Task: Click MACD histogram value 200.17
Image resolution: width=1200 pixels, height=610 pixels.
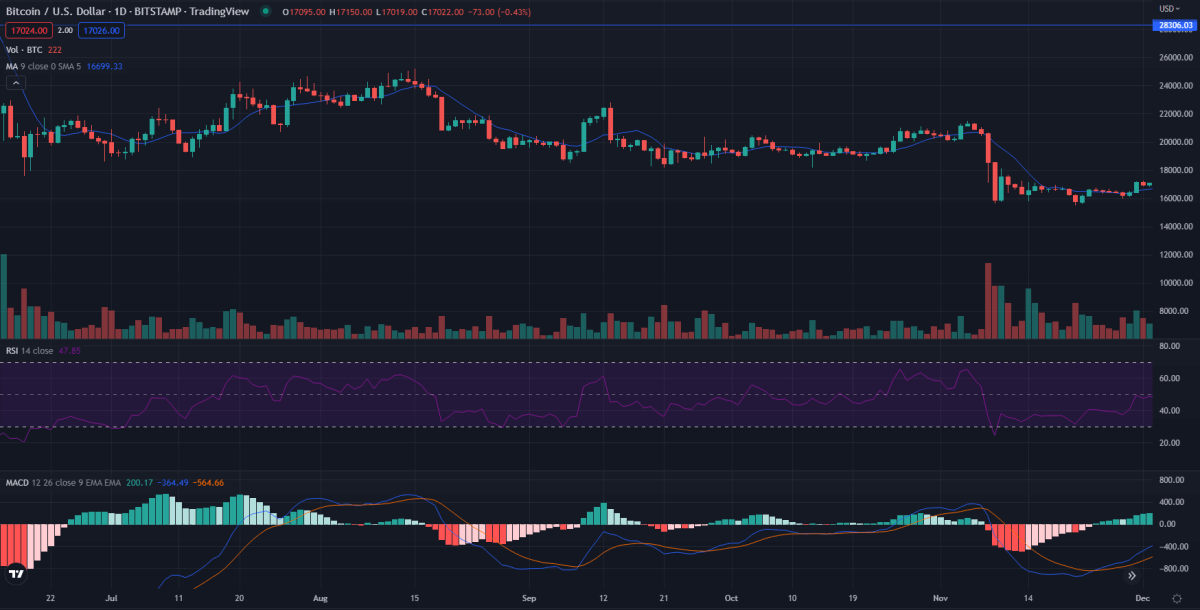Action: click(138, 483)
